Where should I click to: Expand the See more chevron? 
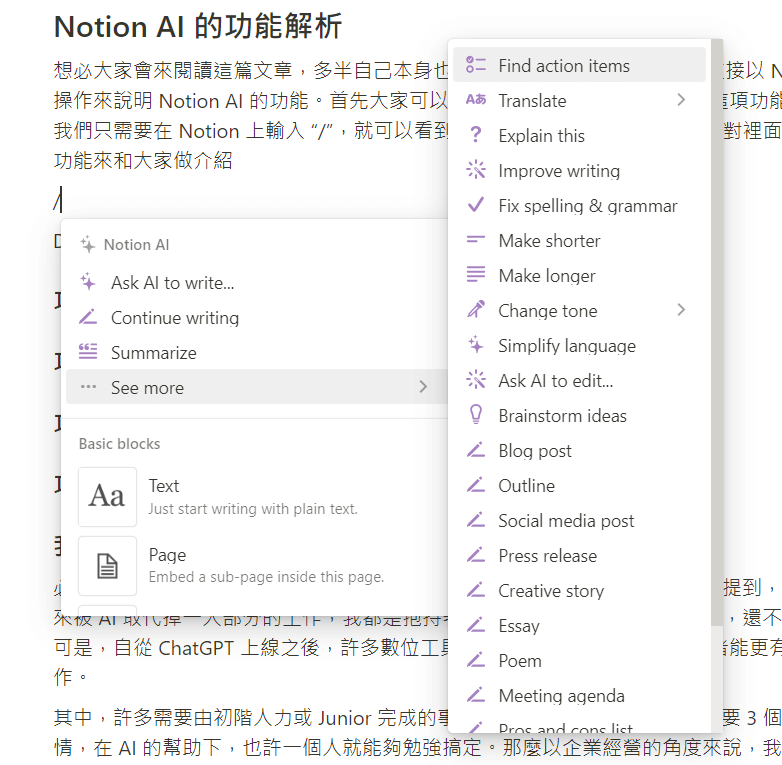click(423, 386)
